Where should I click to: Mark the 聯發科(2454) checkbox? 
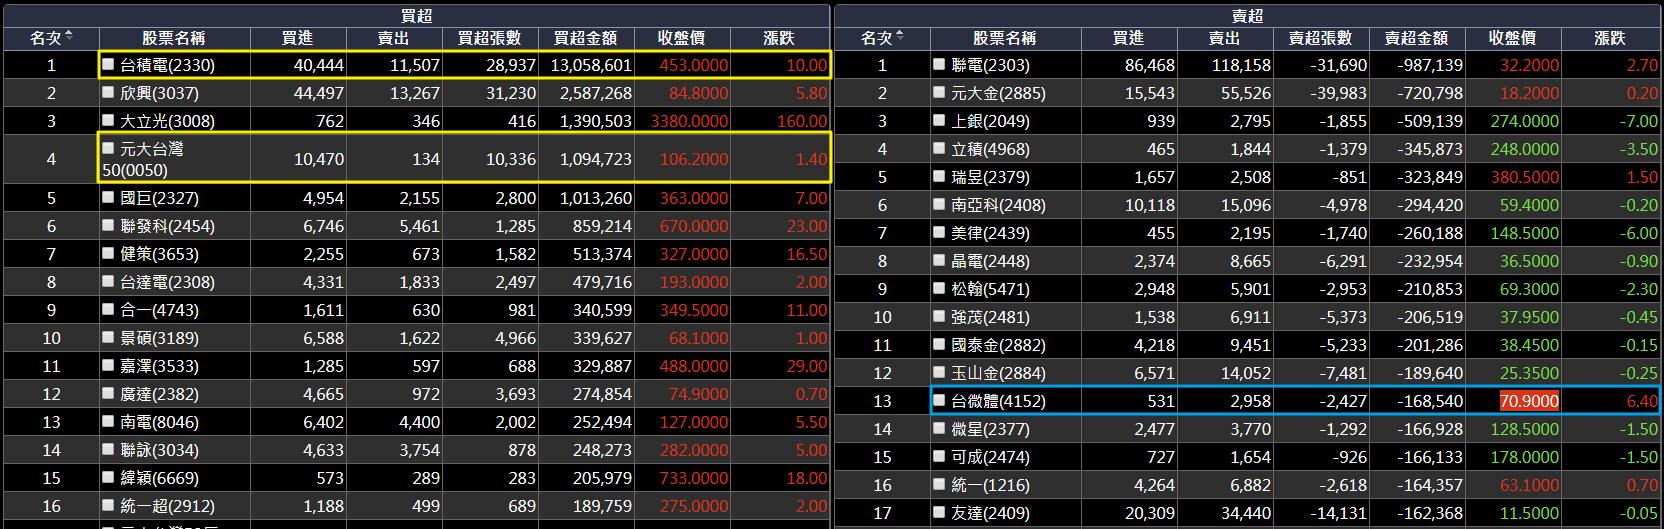[108, 225]
